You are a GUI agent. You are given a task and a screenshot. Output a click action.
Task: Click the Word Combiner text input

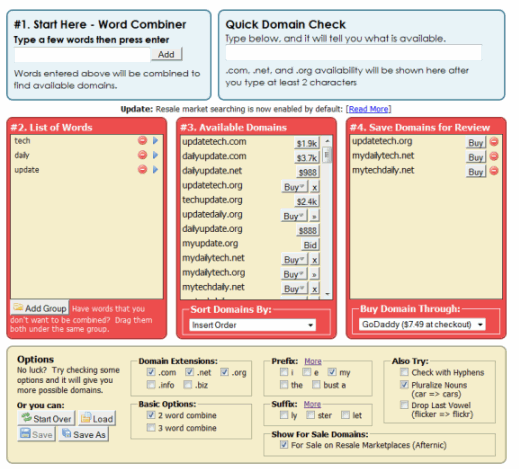tap(82, 55)
